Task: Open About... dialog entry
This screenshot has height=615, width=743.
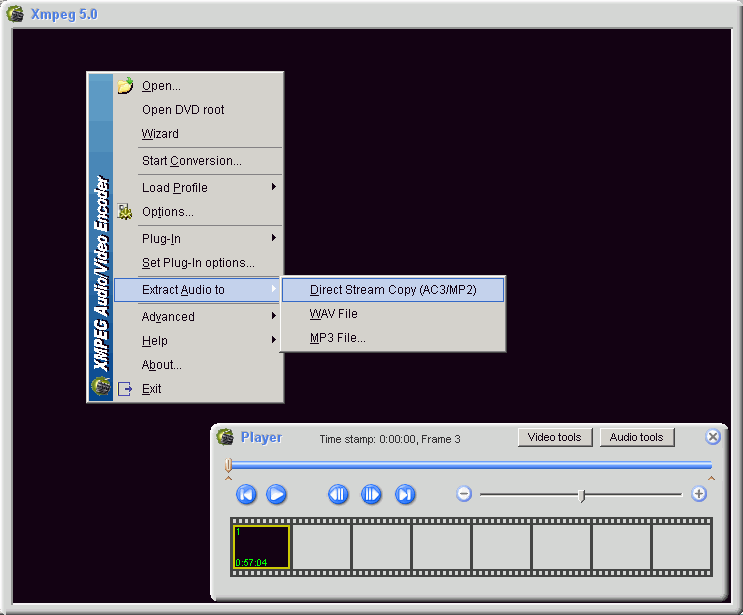Action: [x=199, y=365]
